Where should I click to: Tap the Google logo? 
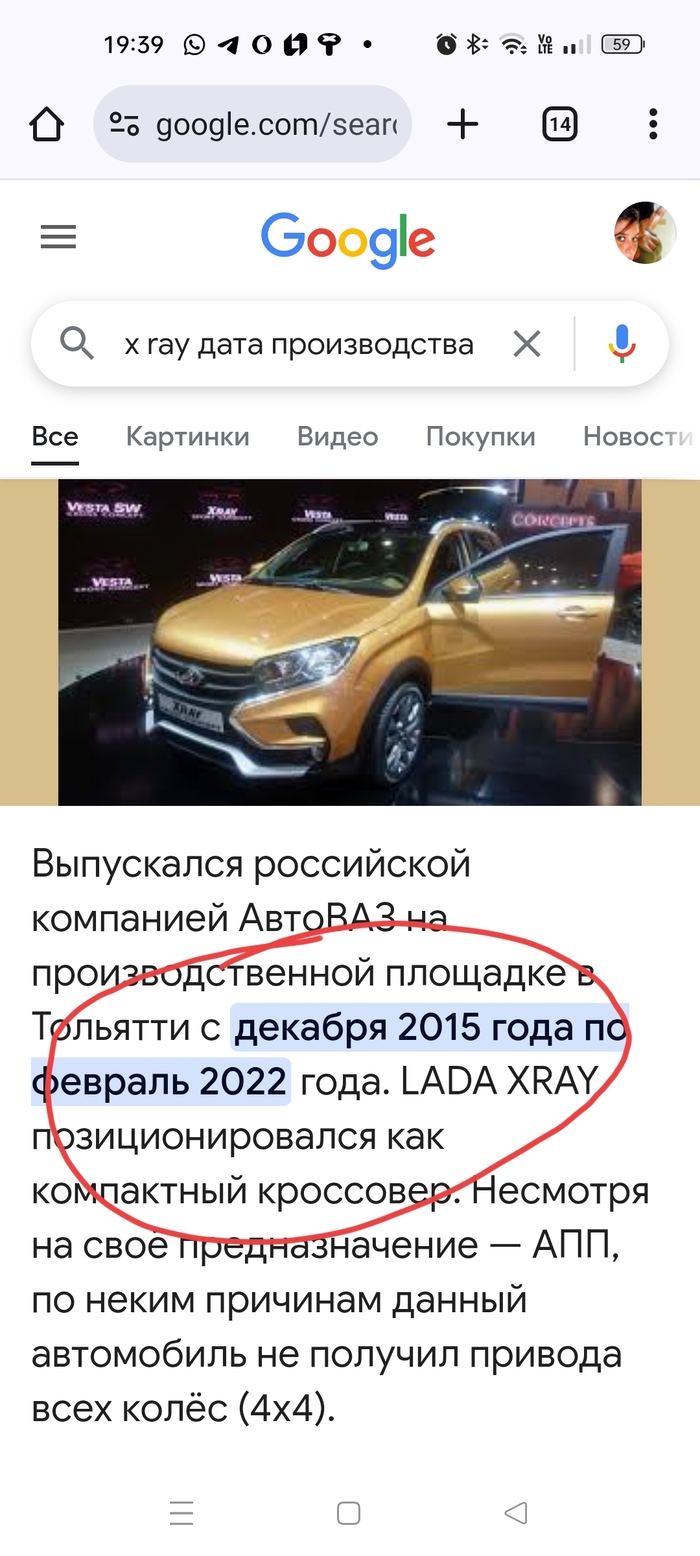tap(348, 240)
